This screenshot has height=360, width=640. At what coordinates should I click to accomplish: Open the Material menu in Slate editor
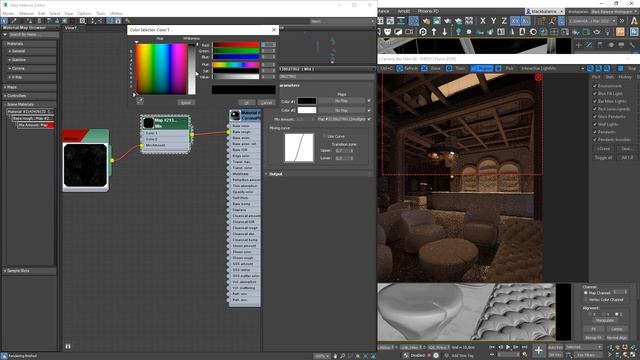(27, 13)
